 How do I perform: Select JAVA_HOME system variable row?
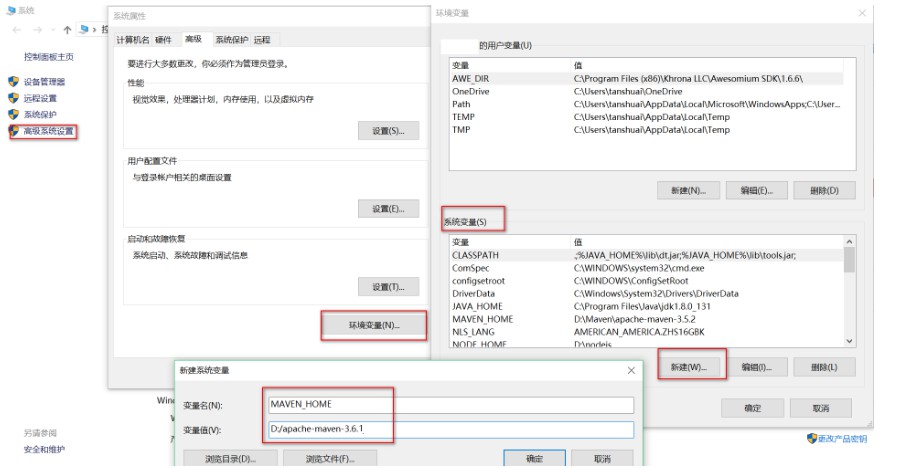[x=647, y=306]
